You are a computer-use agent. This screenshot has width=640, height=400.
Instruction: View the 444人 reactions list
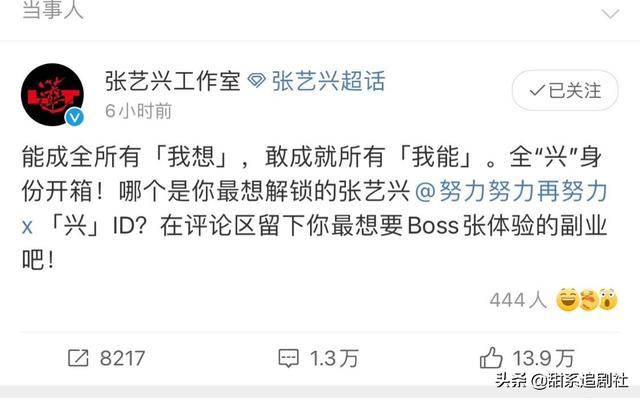point(518,300)
